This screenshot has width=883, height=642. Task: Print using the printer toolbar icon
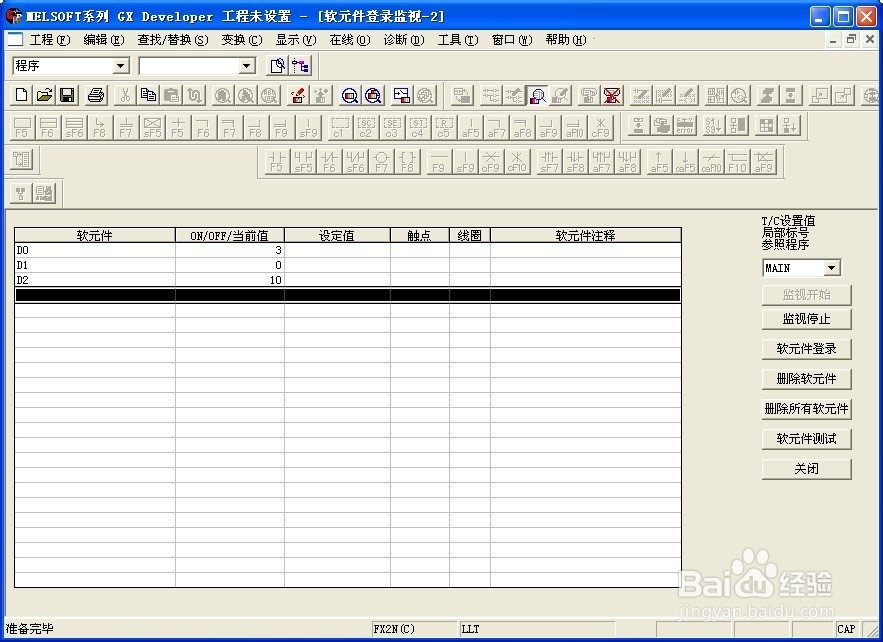pyautogui.click(x=96, y=95)
